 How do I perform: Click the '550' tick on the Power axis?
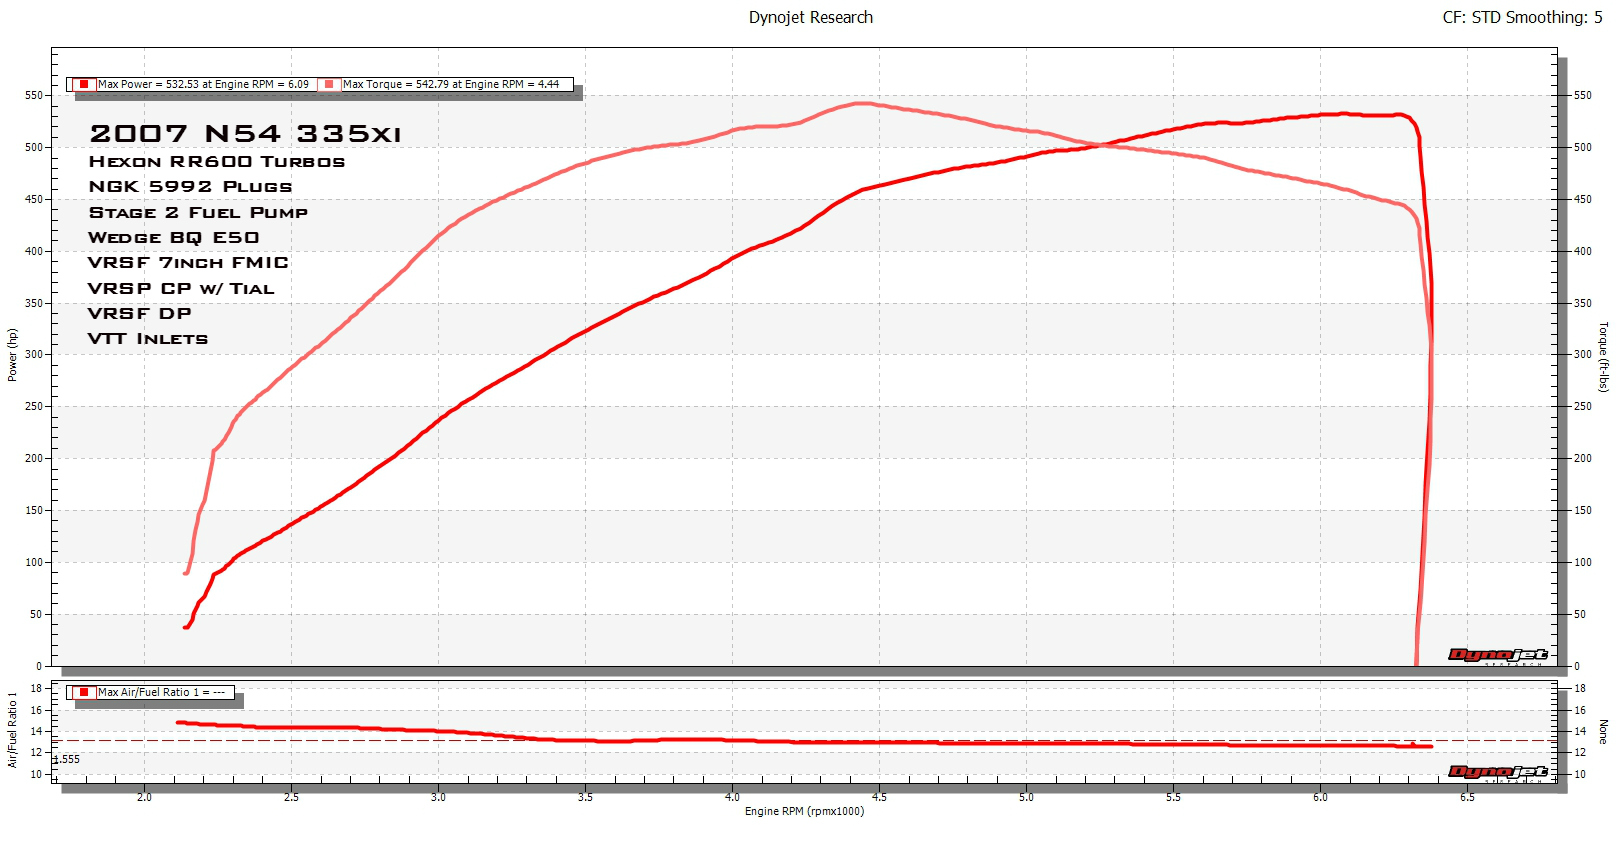click(34, 95)
